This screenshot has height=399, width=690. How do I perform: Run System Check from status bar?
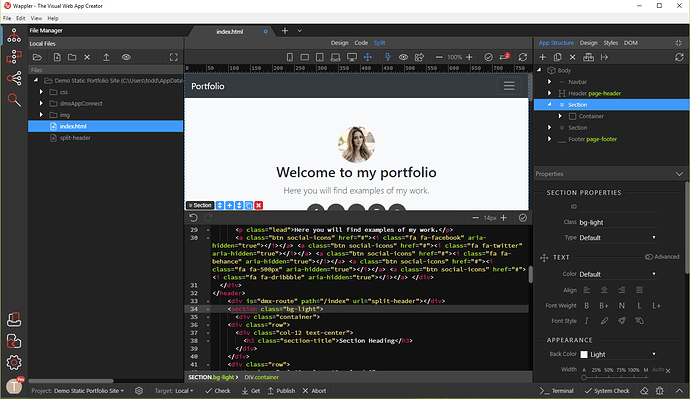click(608, 391)
